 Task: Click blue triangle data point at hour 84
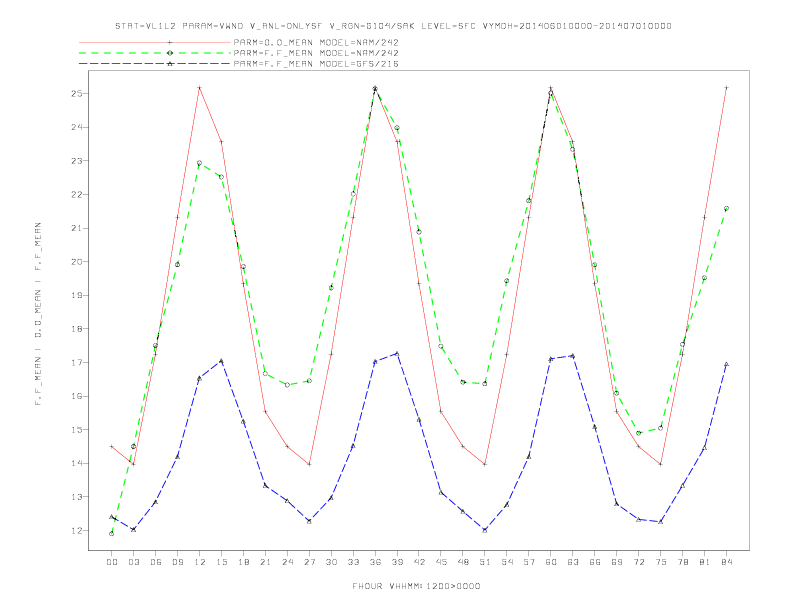[726, 364]
